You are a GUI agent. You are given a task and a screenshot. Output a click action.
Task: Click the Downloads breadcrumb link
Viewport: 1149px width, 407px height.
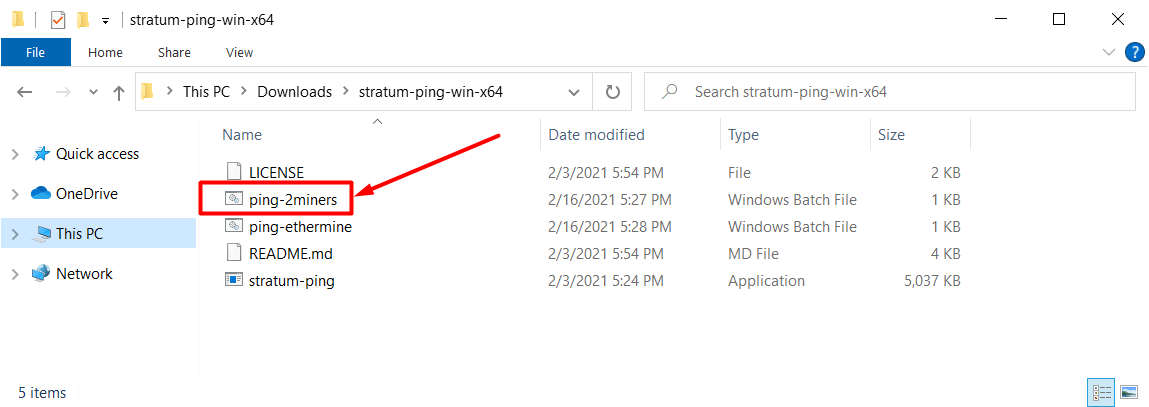[294, 92]
